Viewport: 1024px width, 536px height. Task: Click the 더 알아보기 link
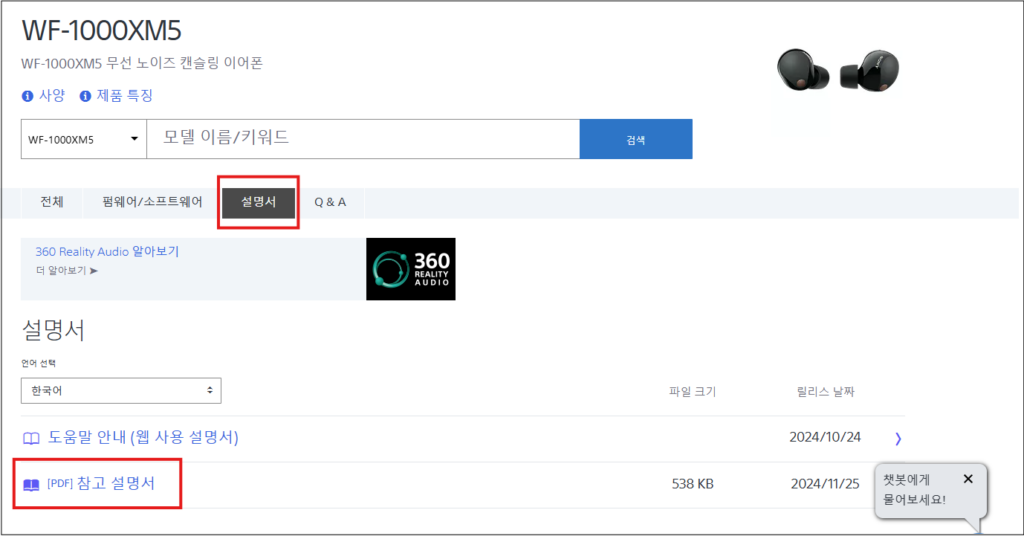(67, 270)
